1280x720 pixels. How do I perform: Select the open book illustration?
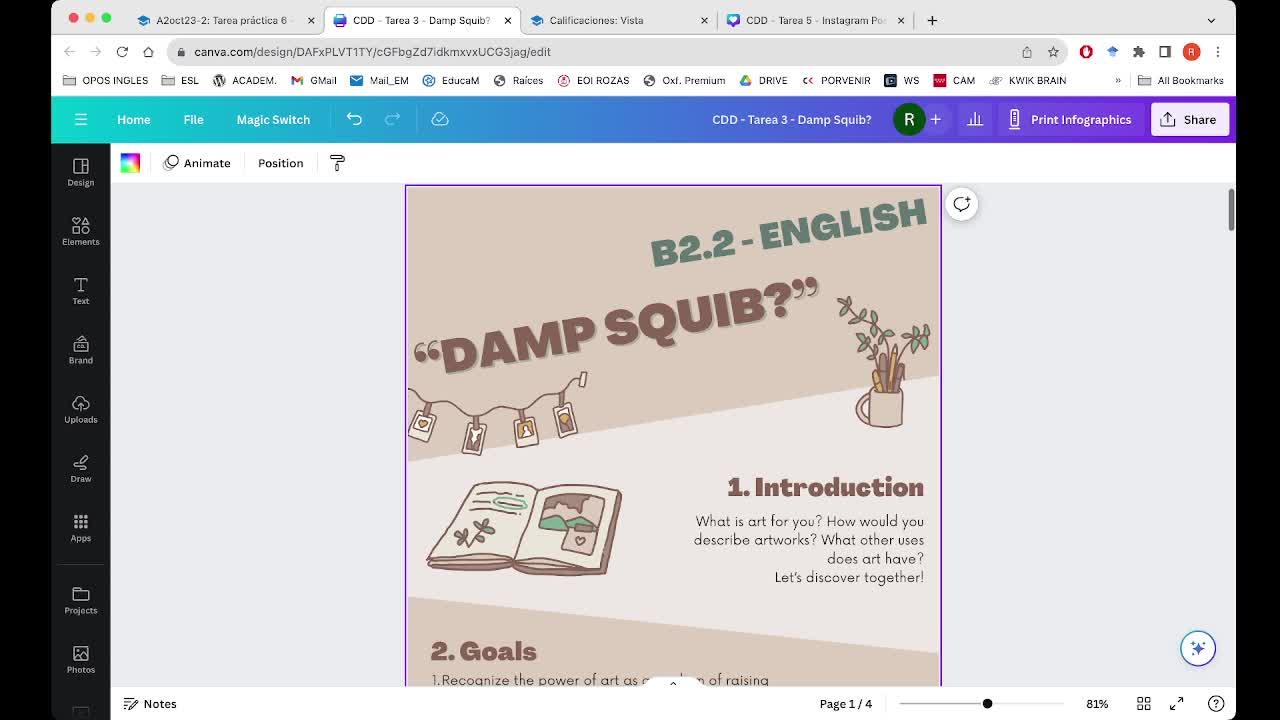(x=524, y=528)
